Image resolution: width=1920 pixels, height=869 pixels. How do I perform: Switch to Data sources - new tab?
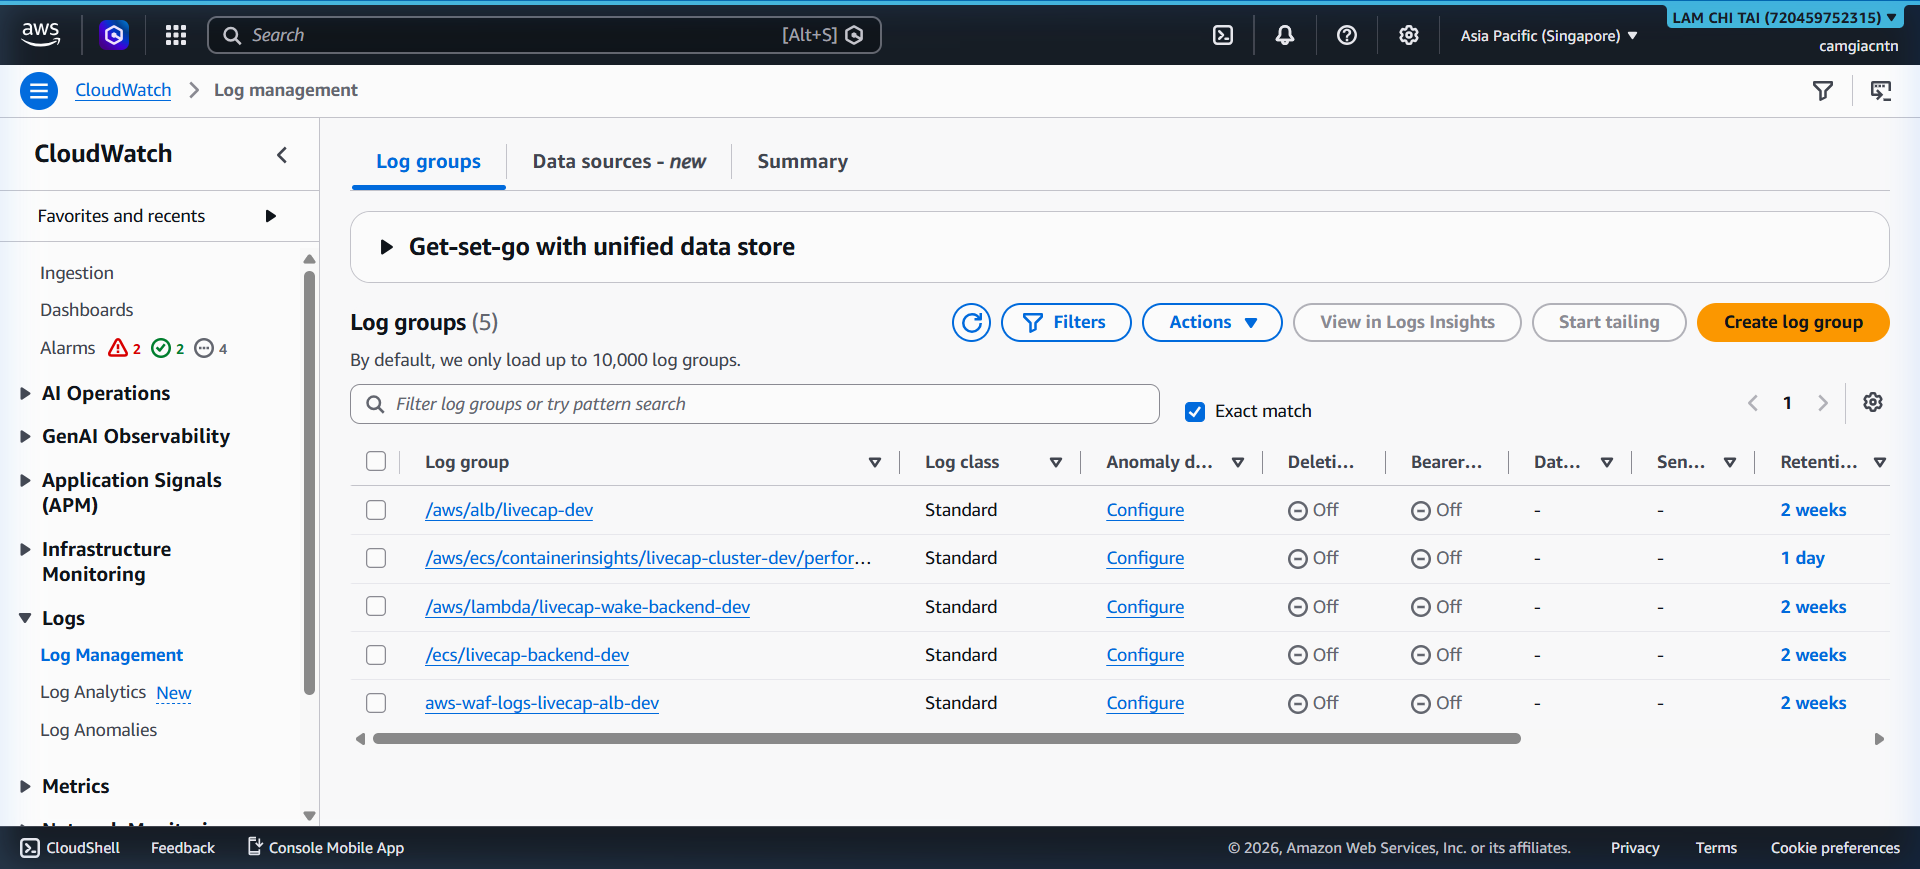pos(619,161)
